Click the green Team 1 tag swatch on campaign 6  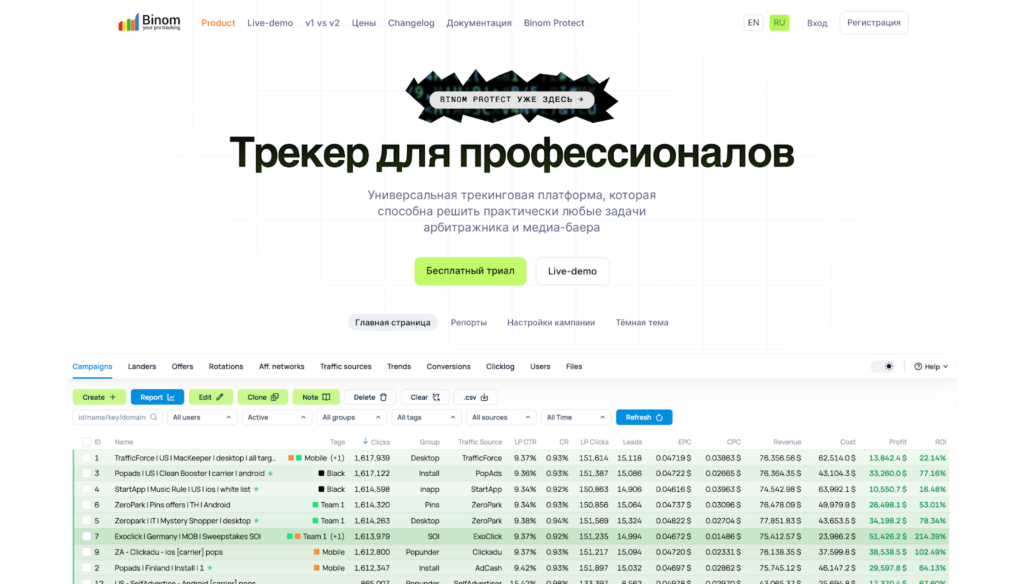(315, 505)
